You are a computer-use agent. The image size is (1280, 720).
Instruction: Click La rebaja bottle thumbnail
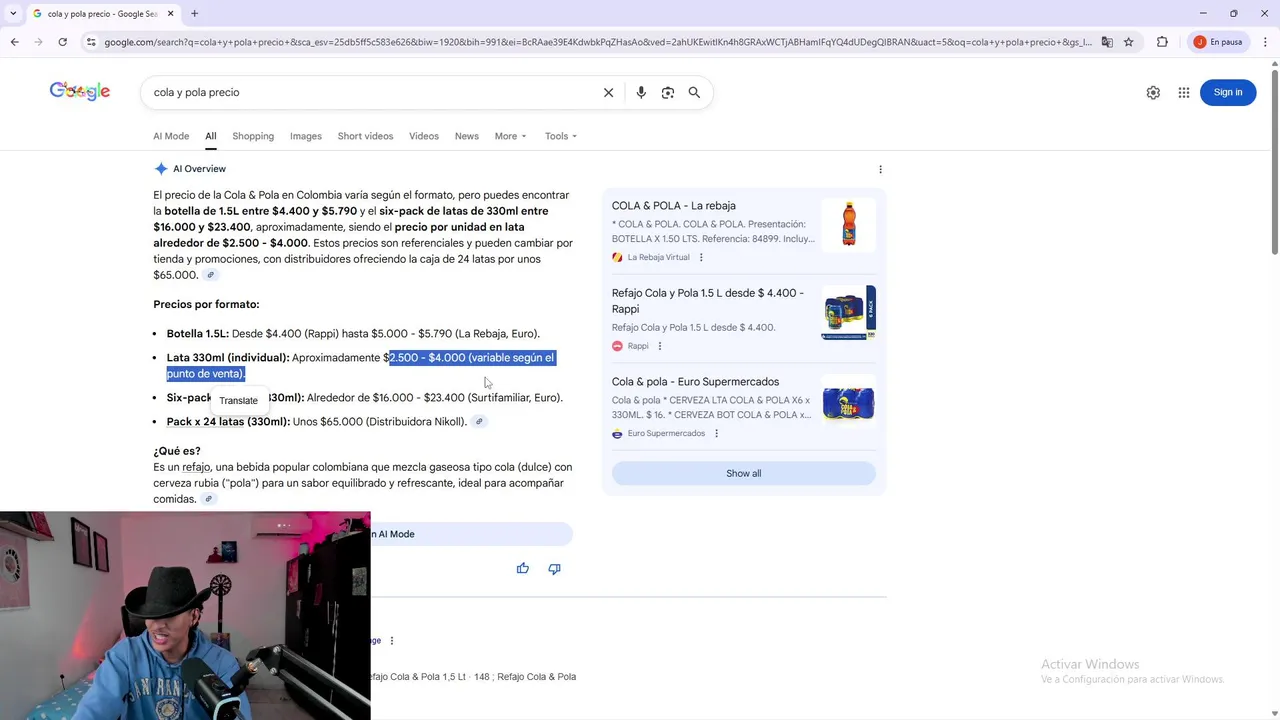coord(849,224)
